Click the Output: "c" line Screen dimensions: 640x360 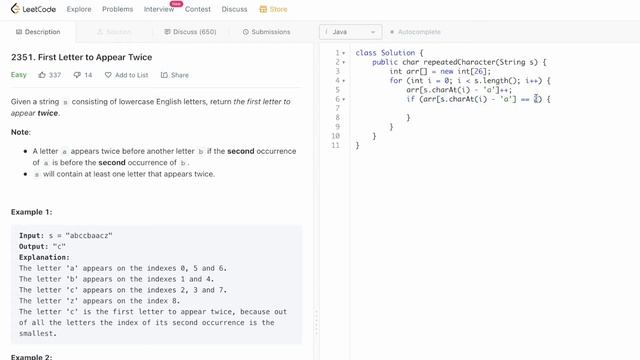[x=42, y=247]
